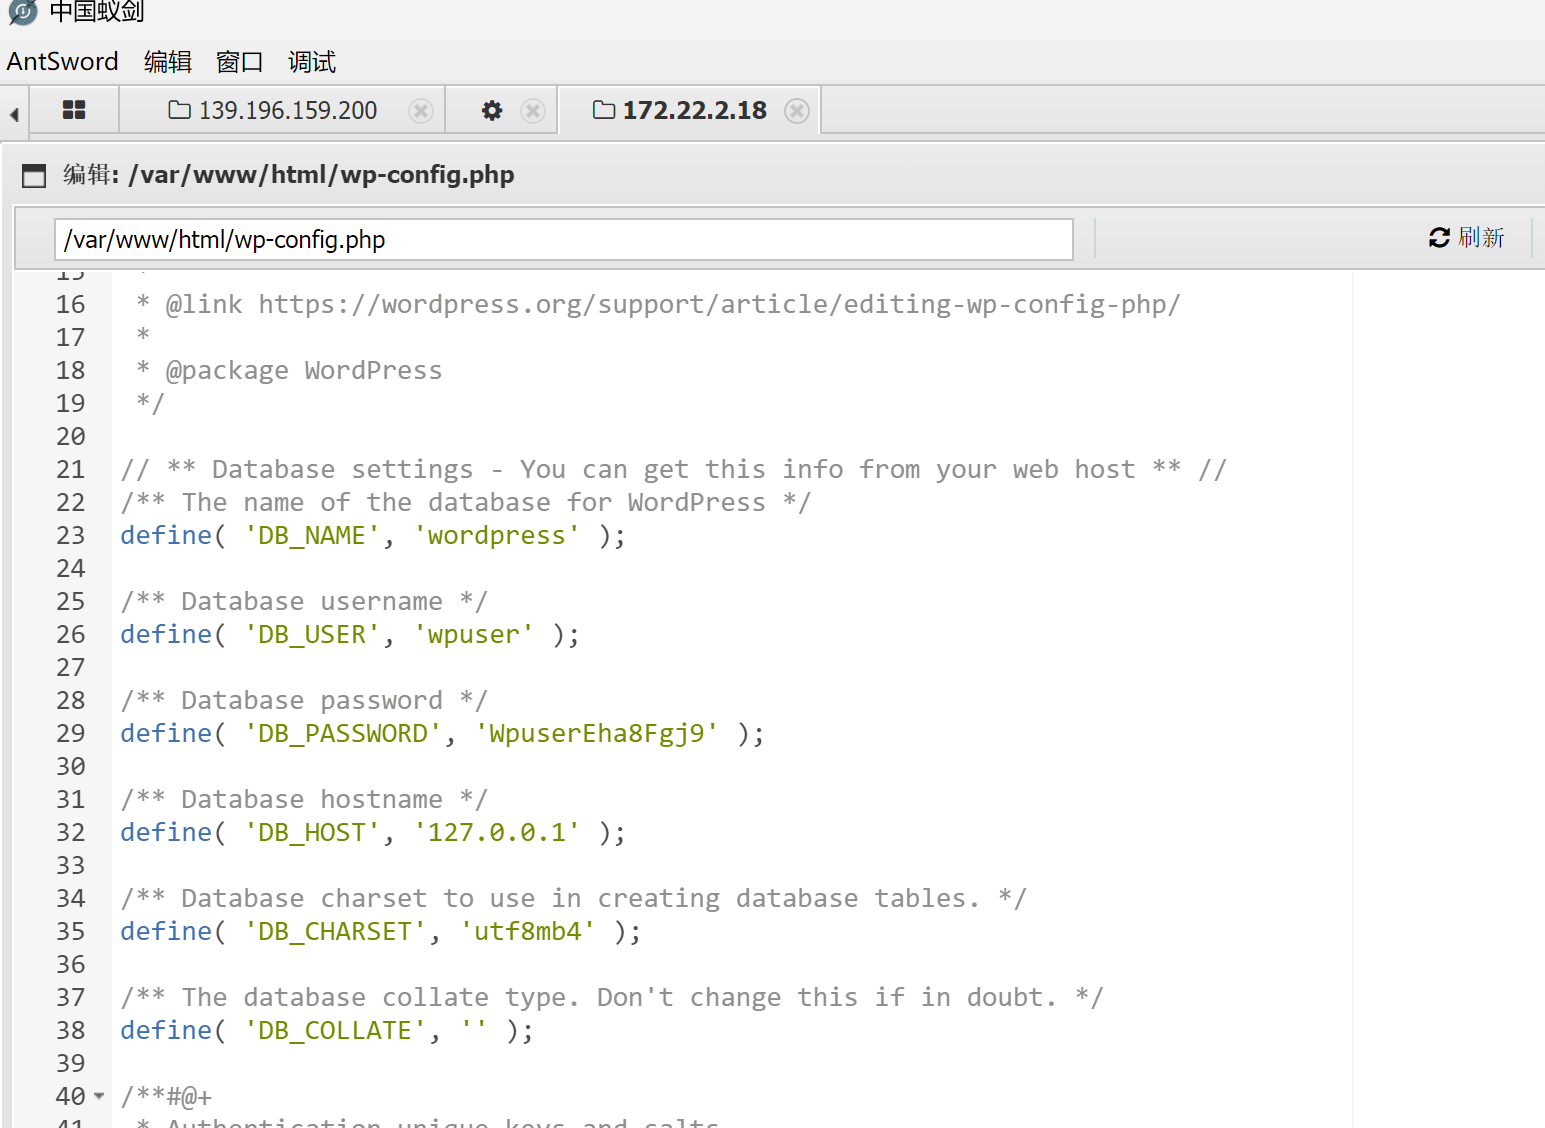Click the settings gear tab icon
The image size is (1545, 1128).
pyautogui.click(x=491, y=111)
